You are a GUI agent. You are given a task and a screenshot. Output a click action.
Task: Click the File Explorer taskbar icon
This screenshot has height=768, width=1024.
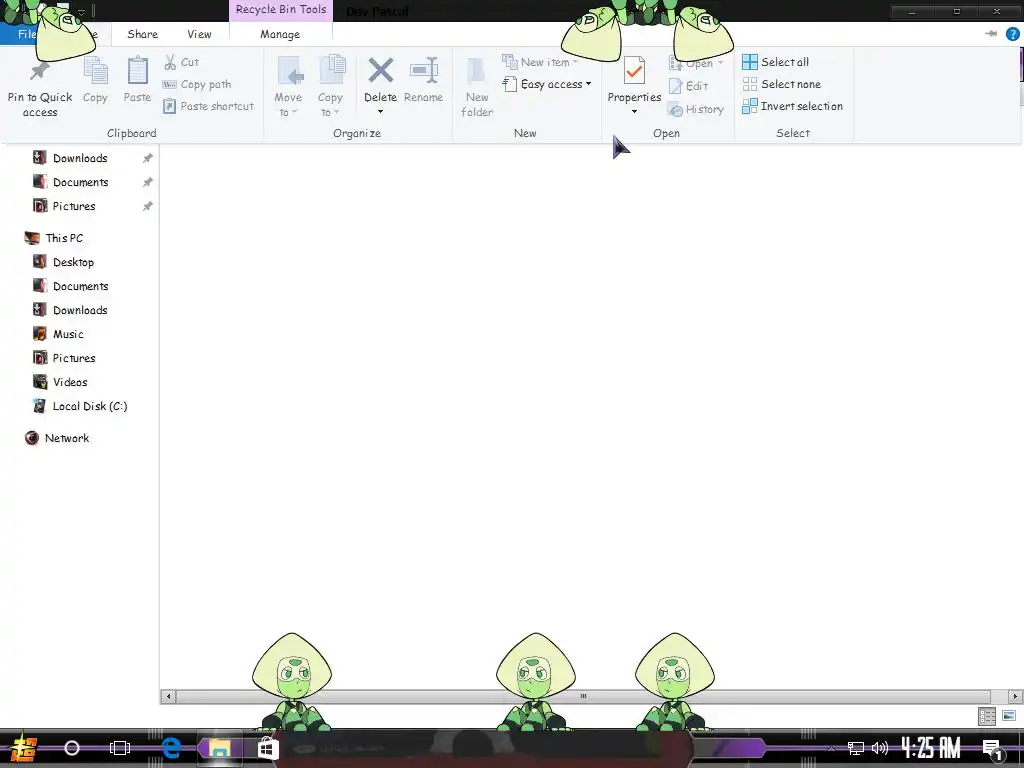pyautogui.click(x=219, y=748)
